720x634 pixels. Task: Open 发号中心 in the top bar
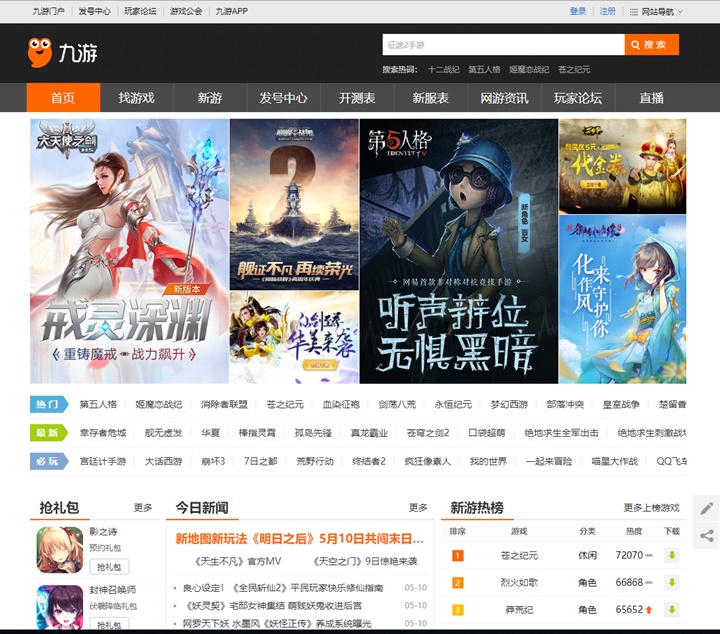pyautogui.click(x=94, y=11)
